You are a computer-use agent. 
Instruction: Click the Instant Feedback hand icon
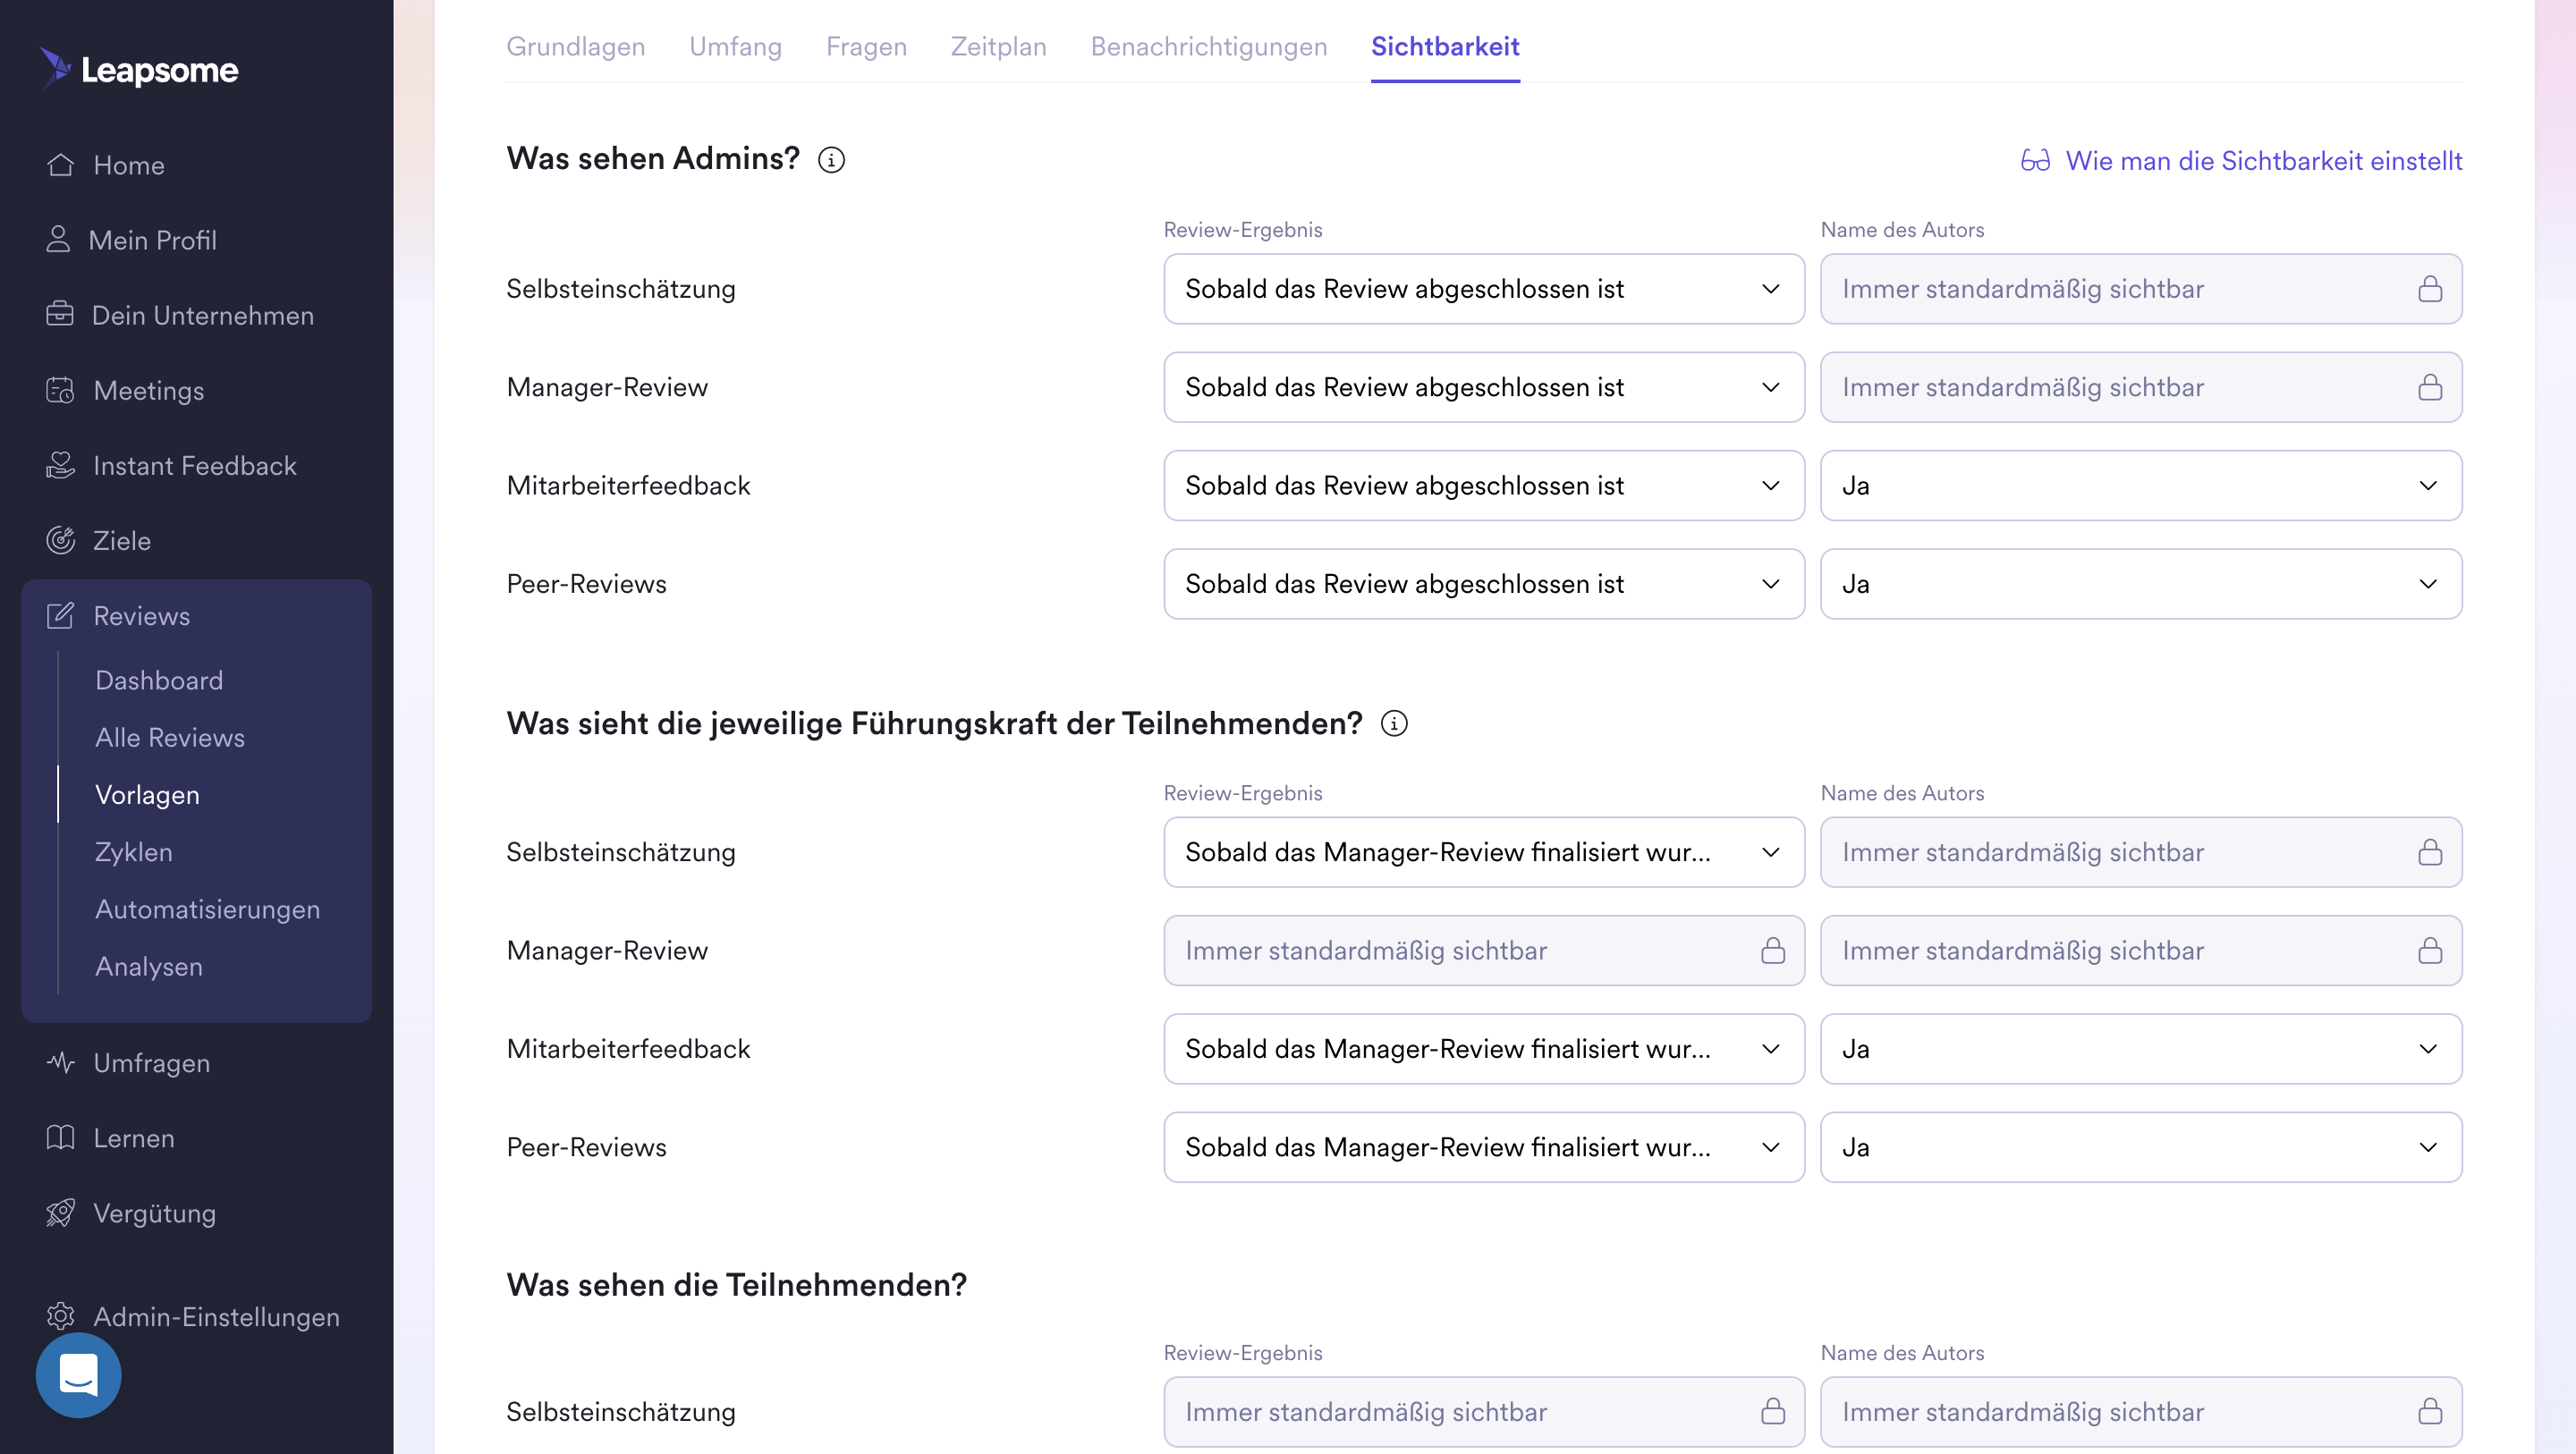click(x=60, y=465)
